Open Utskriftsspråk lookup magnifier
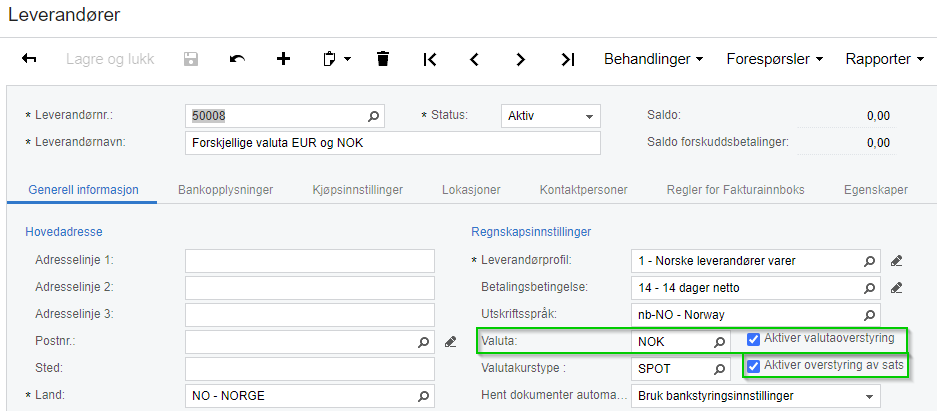Screen dimensions: 937x411 [x=869, y=315]
